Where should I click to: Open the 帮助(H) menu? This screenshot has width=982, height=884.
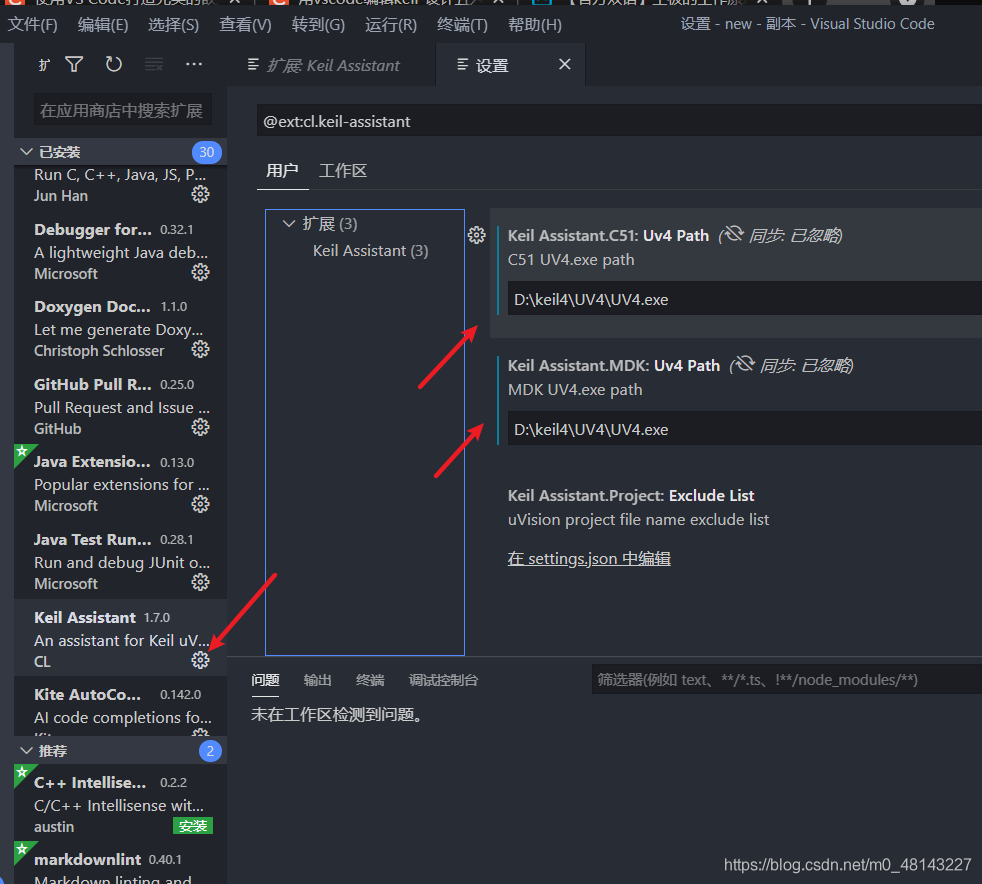point(535,24)
